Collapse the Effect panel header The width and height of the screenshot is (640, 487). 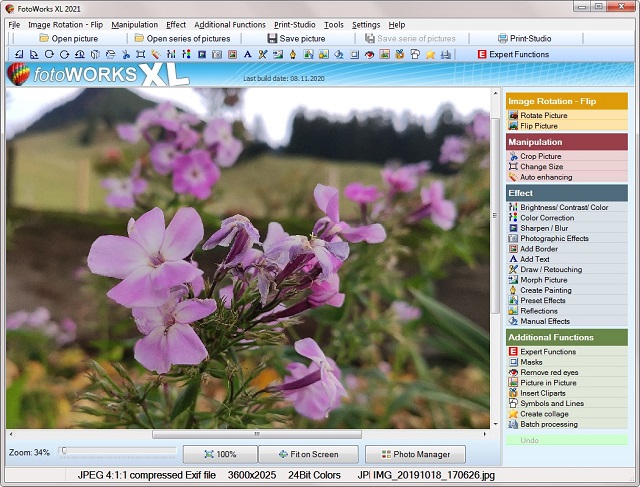point(566,192)
